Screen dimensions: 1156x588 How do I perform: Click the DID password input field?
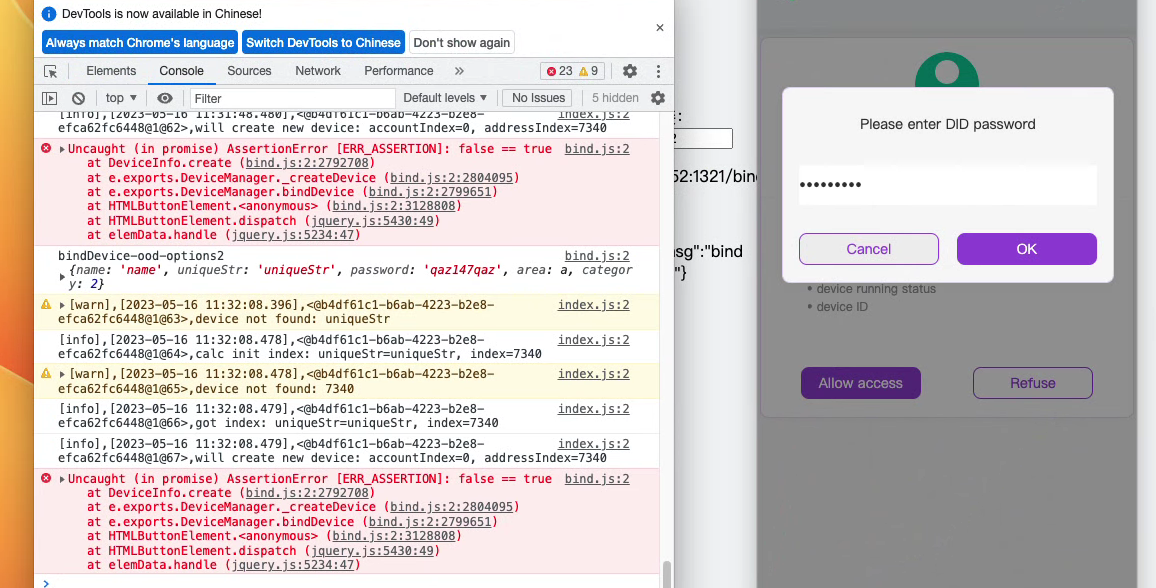point(945,185)
